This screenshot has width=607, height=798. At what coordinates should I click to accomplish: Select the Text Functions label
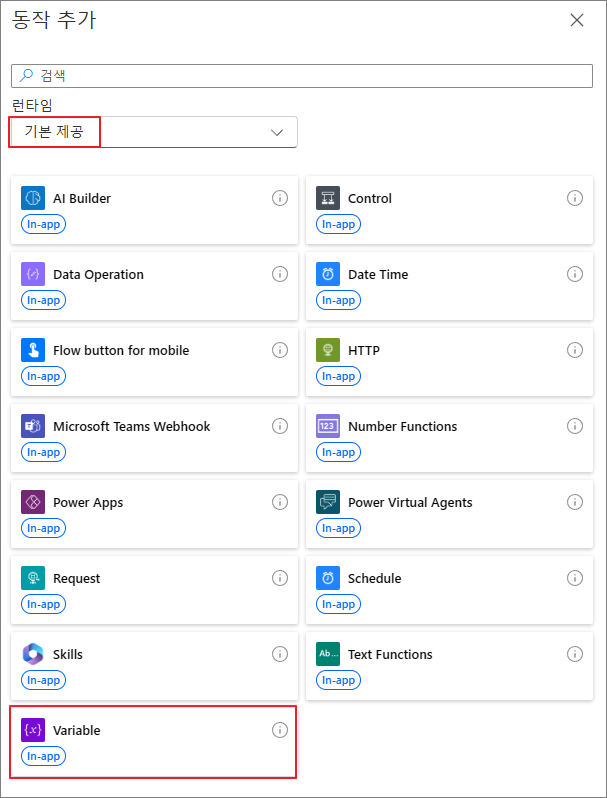(x=390, y=654)
